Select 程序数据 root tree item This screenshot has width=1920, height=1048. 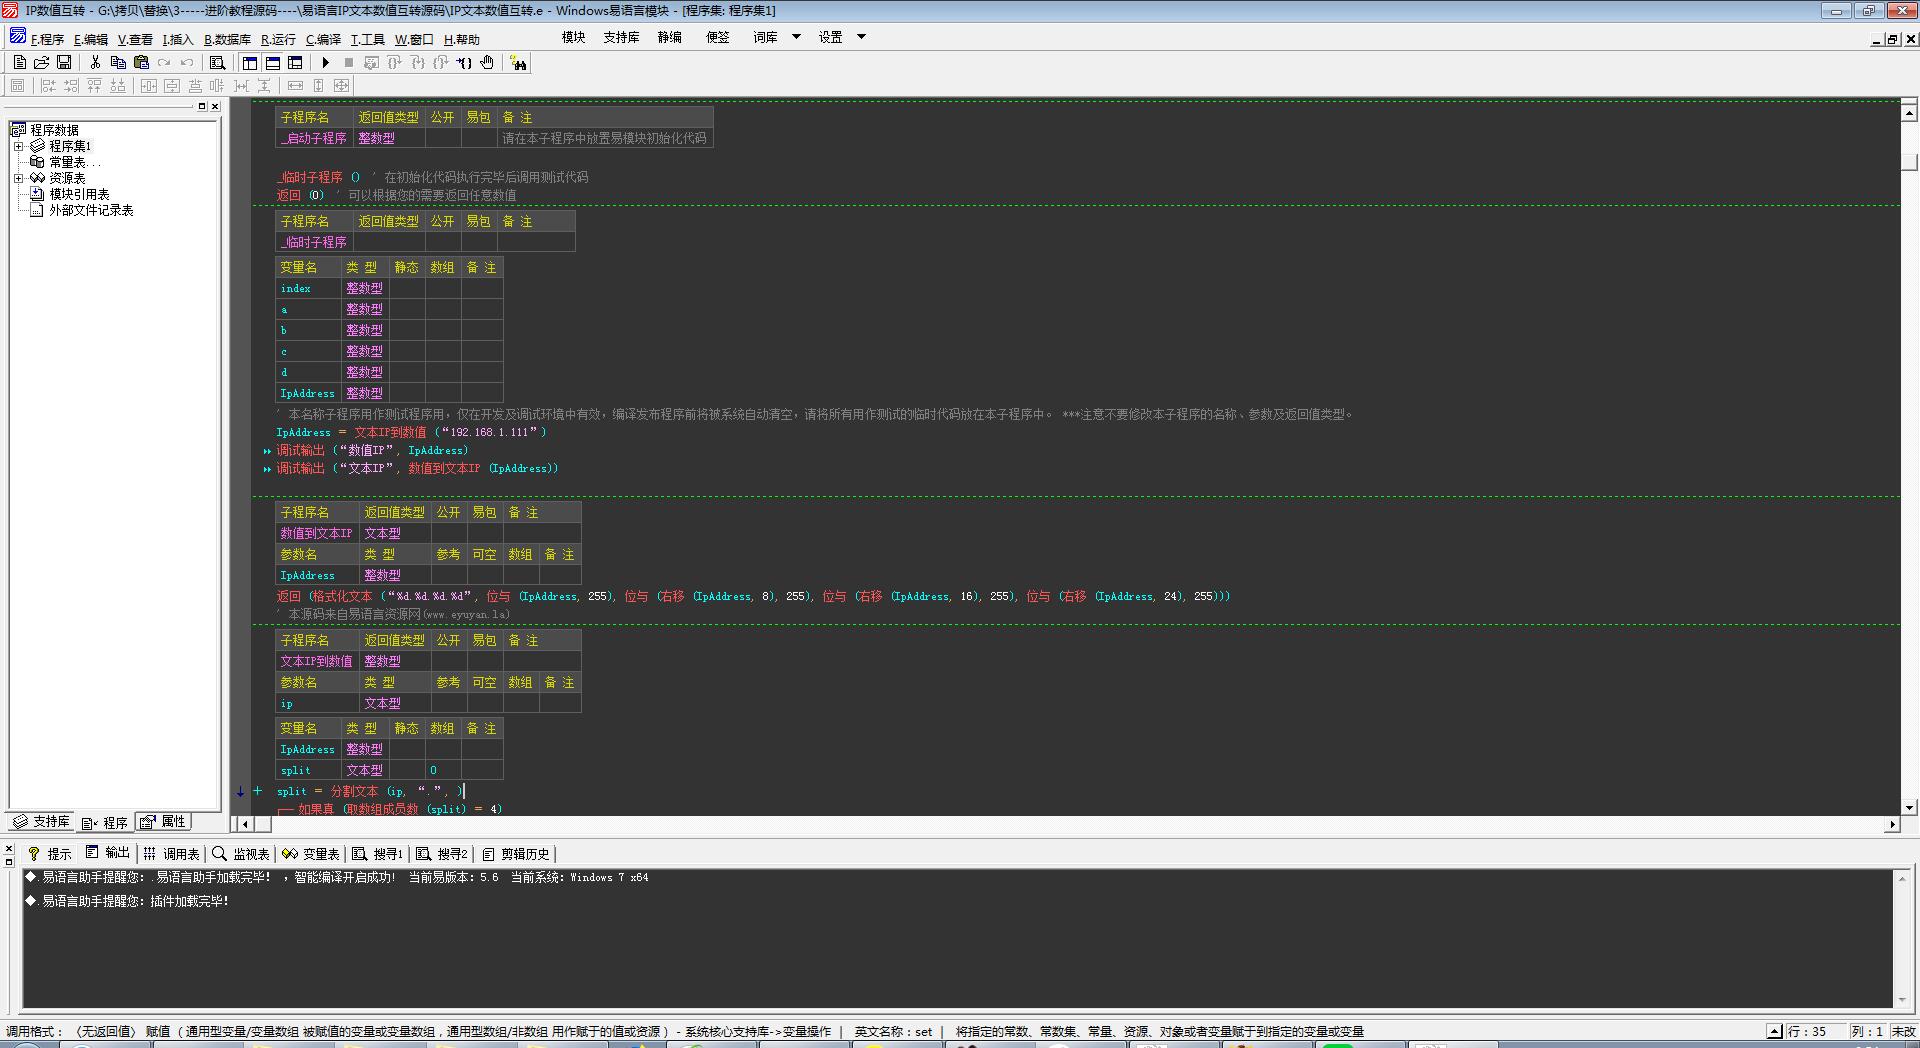click(x=54, y=130)
